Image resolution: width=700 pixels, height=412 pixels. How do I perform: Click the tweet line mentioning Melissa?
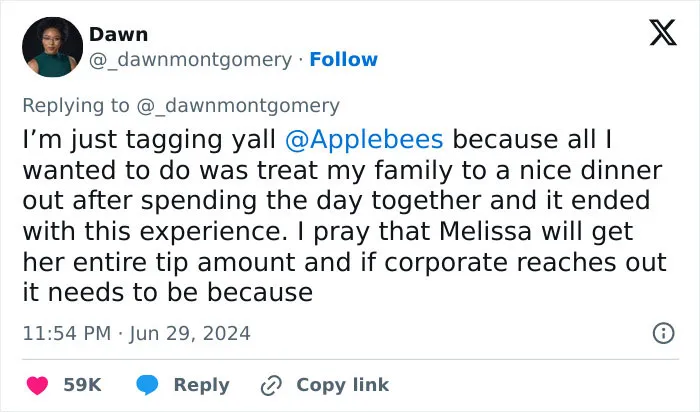point(328,232)
